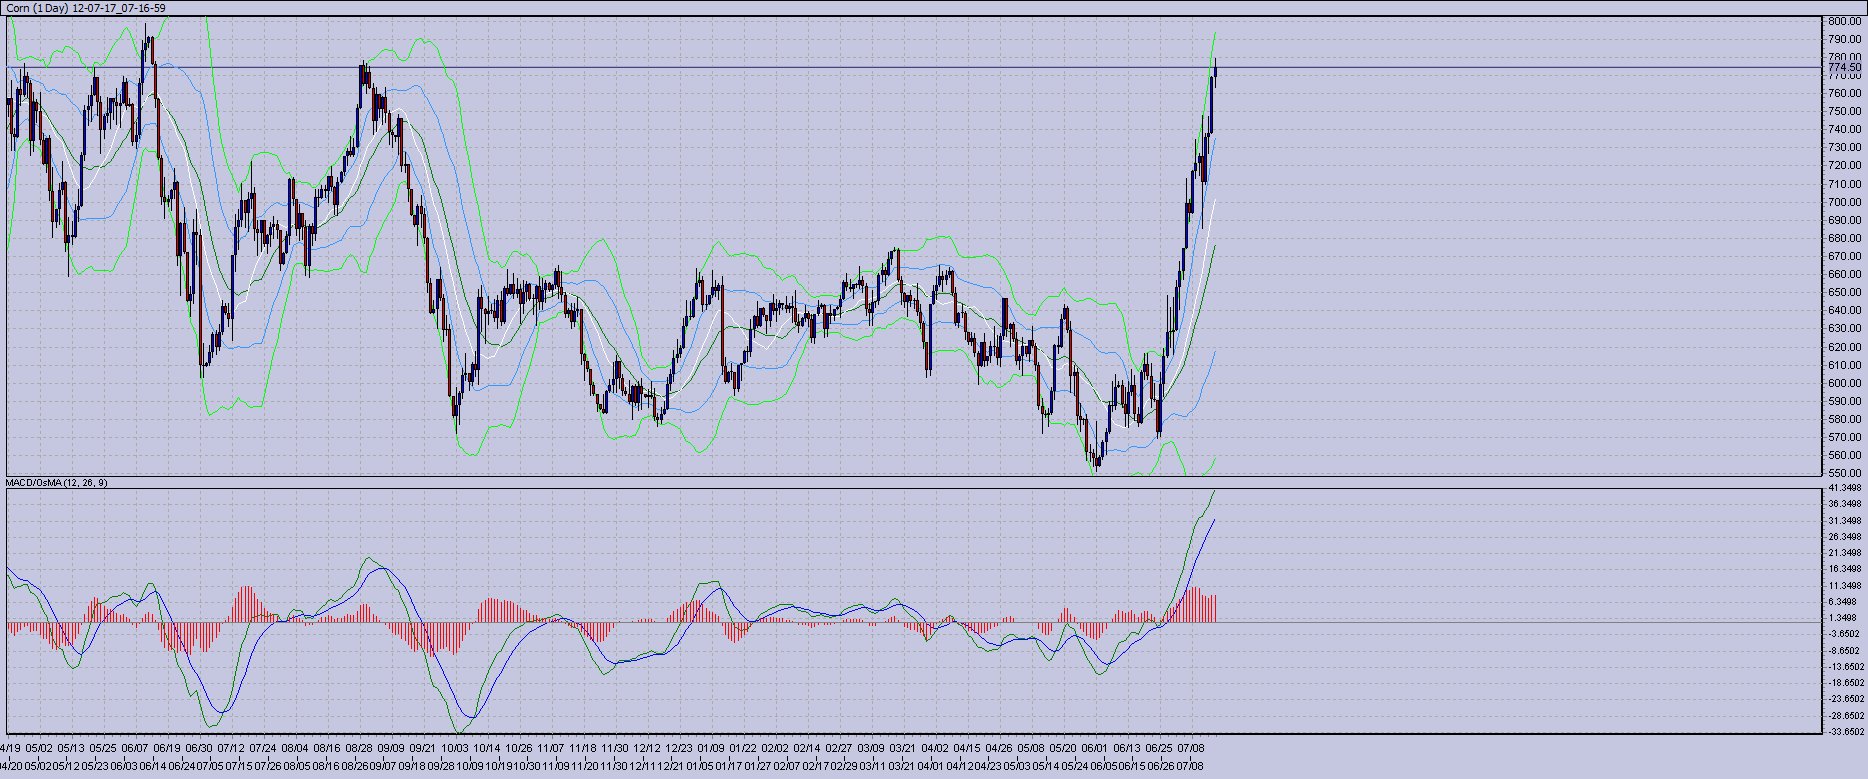Select the MACD/OsMA (12, 26, 9) indicator label
Image resolution: width=1868 pixels, height=779 pixels.
57,483
